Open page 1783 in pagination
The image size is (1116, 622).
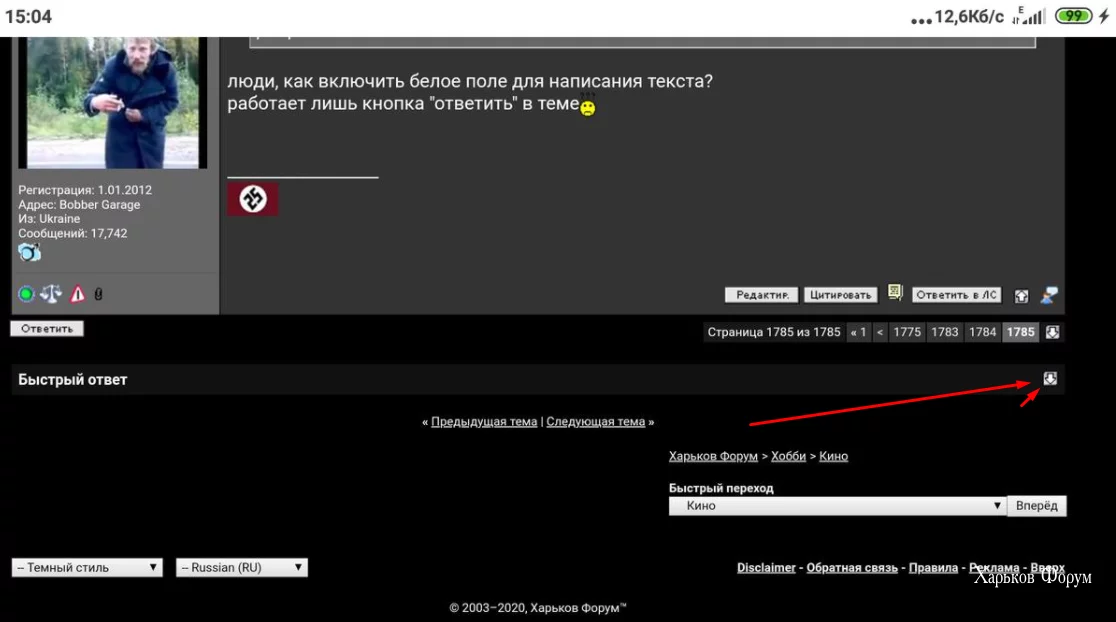(x=945, y=332)
